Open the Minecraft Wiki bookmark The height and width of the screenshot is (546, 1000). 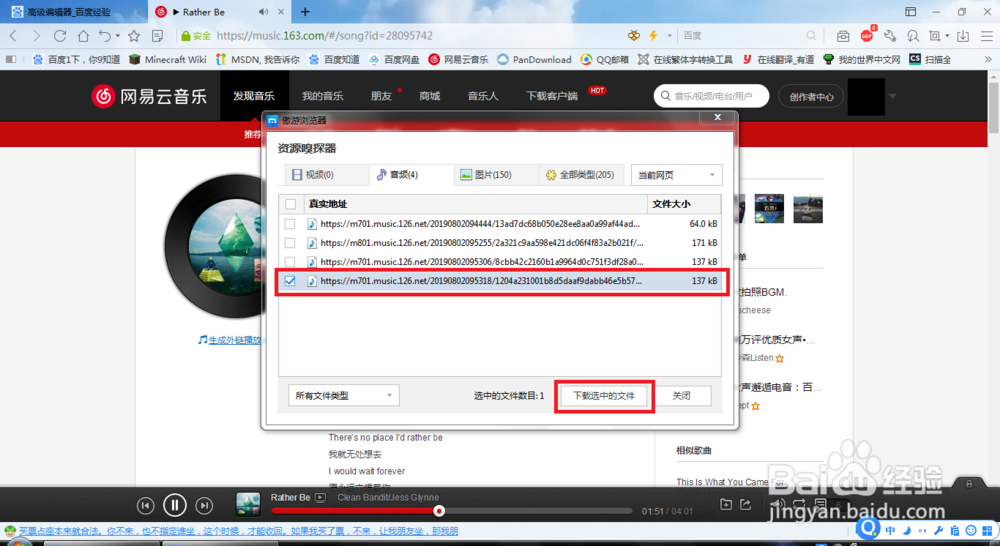[168, 59]
